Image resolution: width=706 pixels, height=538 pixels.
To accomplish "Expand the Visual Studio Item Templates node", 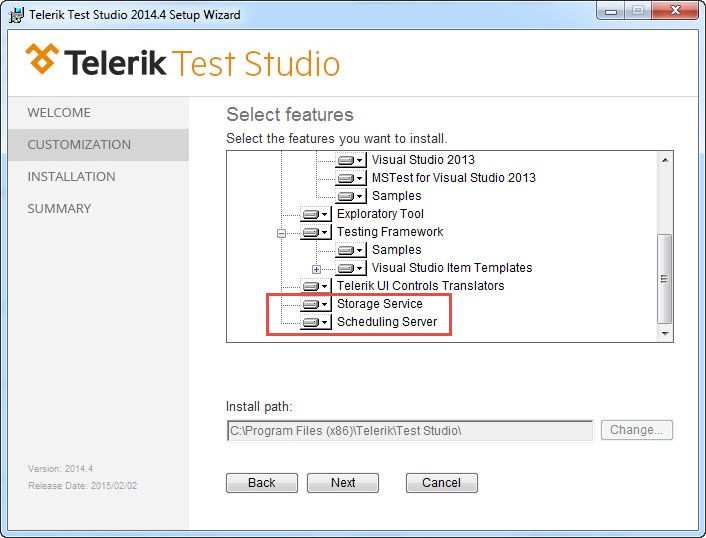I will (317, 268).
